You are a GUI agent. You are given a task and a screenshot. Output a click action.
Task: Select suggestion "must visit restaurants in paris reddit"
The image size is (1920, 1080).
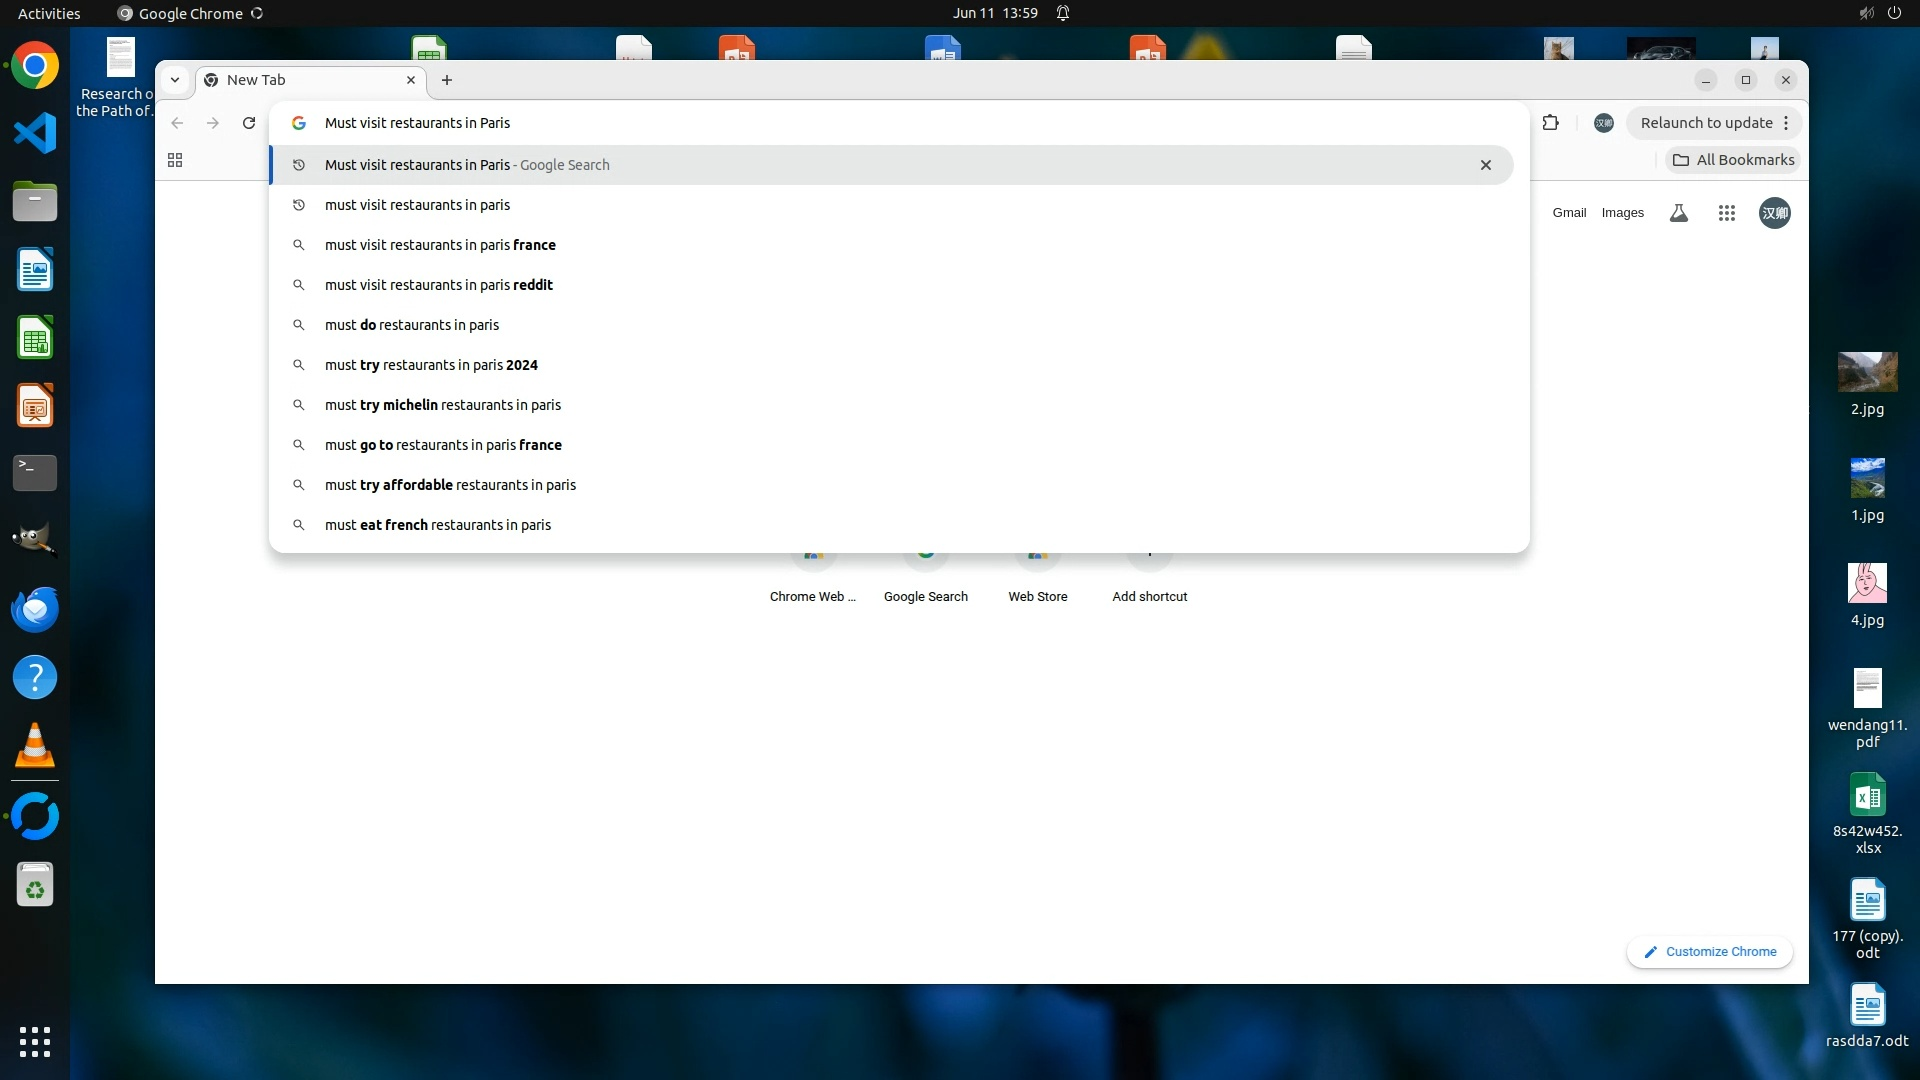tap(438, 285)
